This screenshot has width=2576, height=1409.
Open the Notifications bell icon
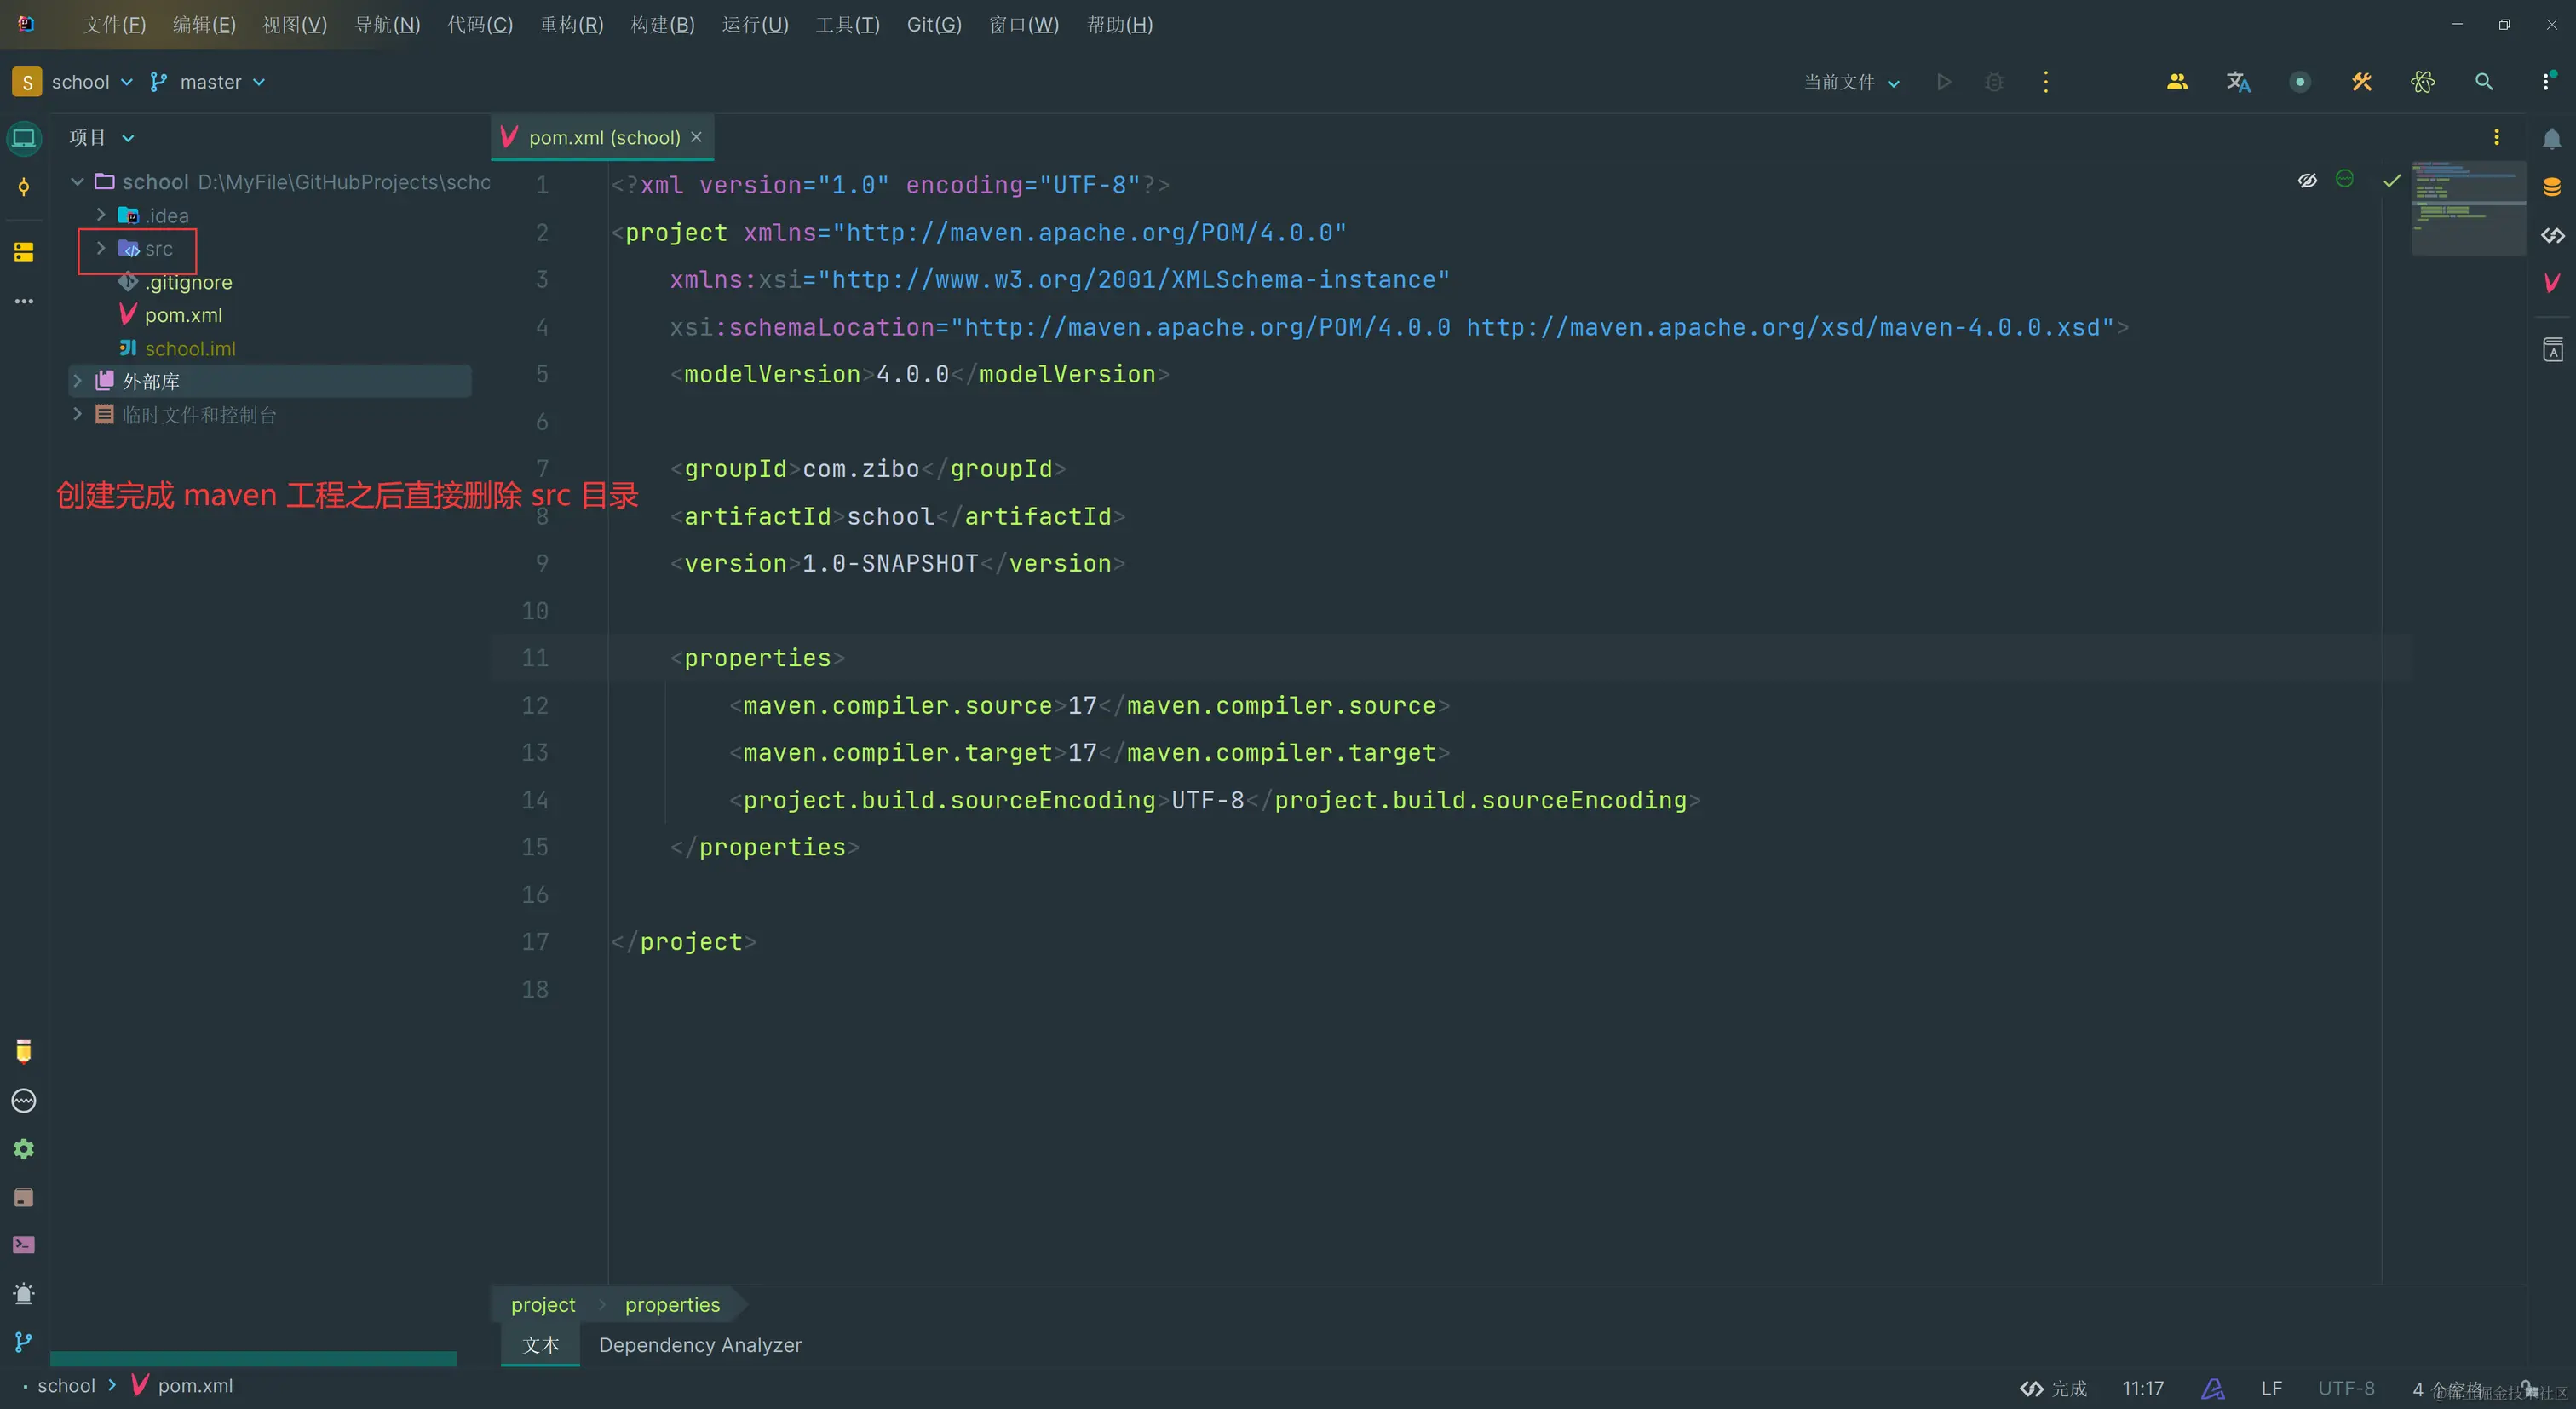2552,139
